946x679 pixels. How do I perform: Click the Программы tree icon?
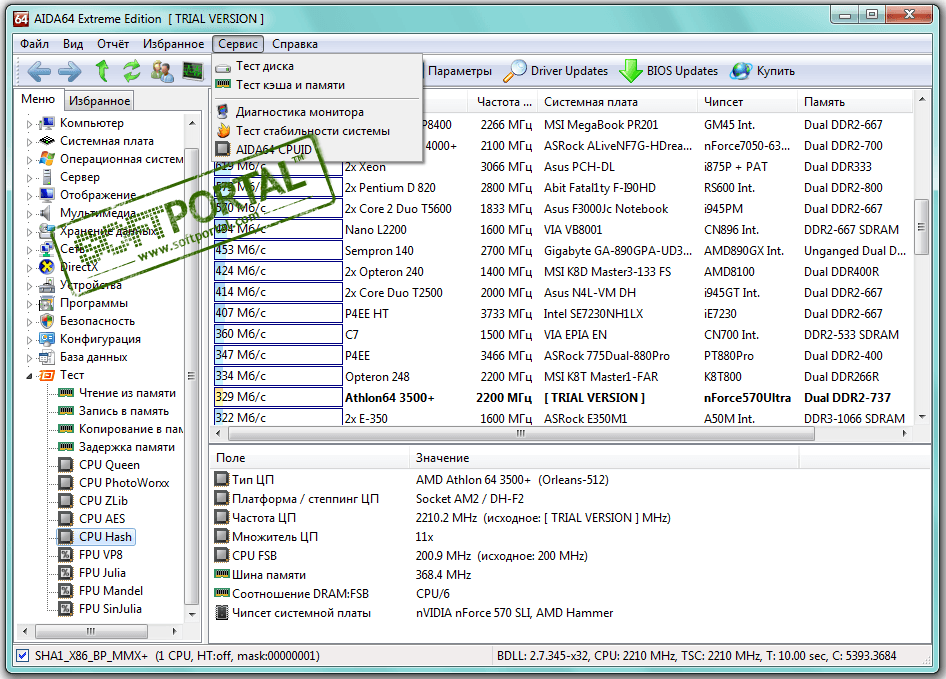[x=47, y=303]
